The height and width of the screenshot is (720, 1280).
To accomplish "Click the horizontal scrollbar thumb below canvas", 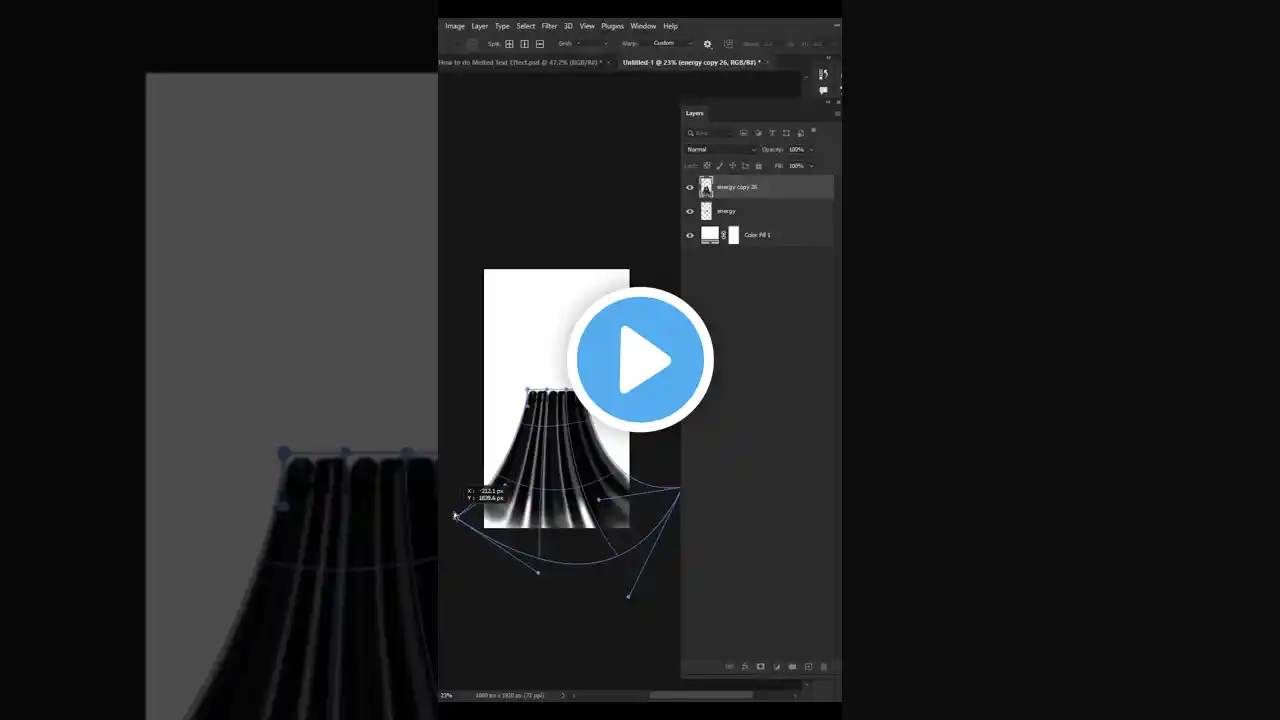I will (701, 695).
